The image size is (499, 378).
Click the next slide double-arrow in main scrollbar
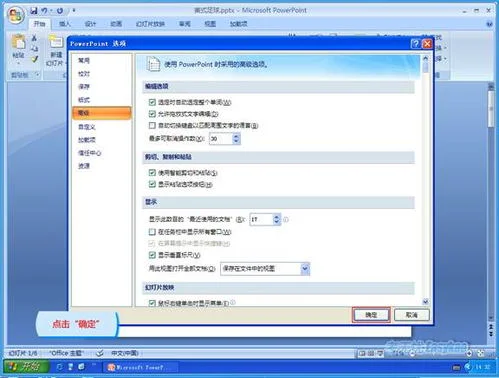(x=491, y=333)
